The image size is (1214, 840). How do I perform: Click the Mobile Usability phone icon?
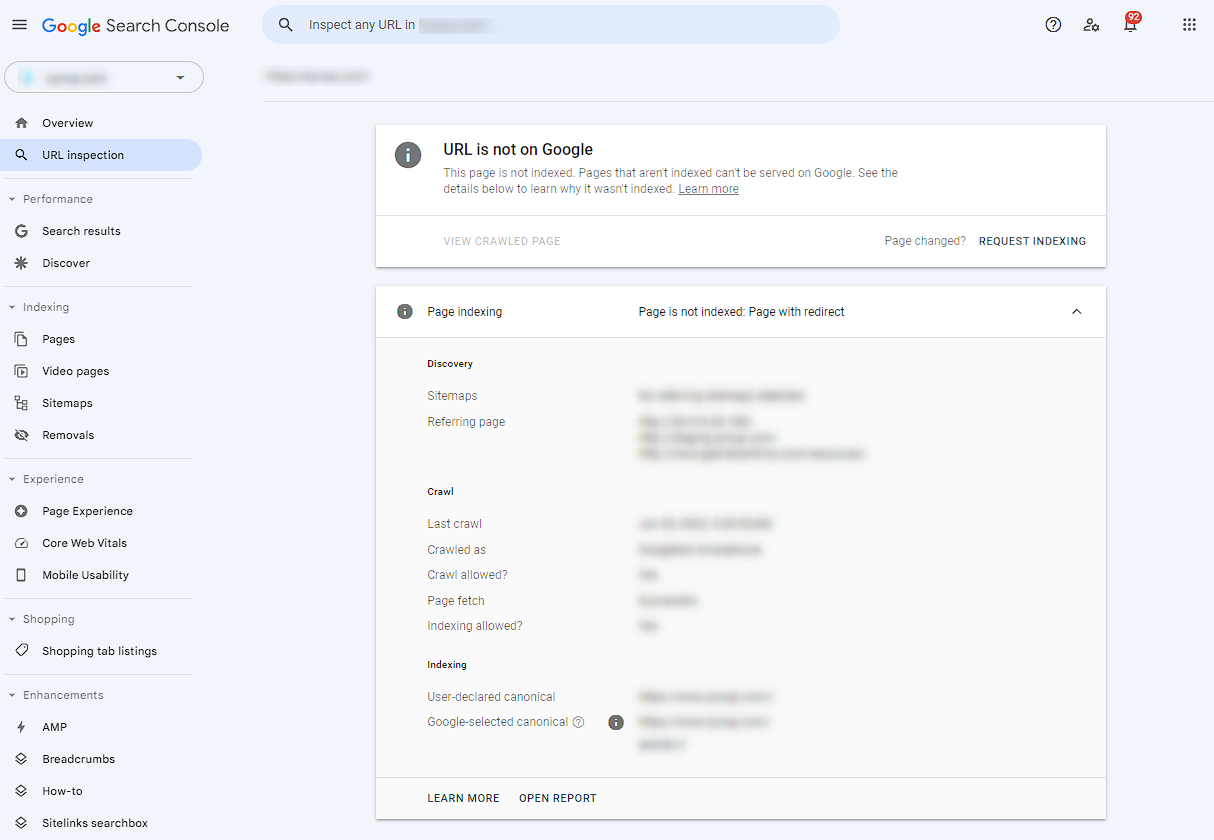22,575
